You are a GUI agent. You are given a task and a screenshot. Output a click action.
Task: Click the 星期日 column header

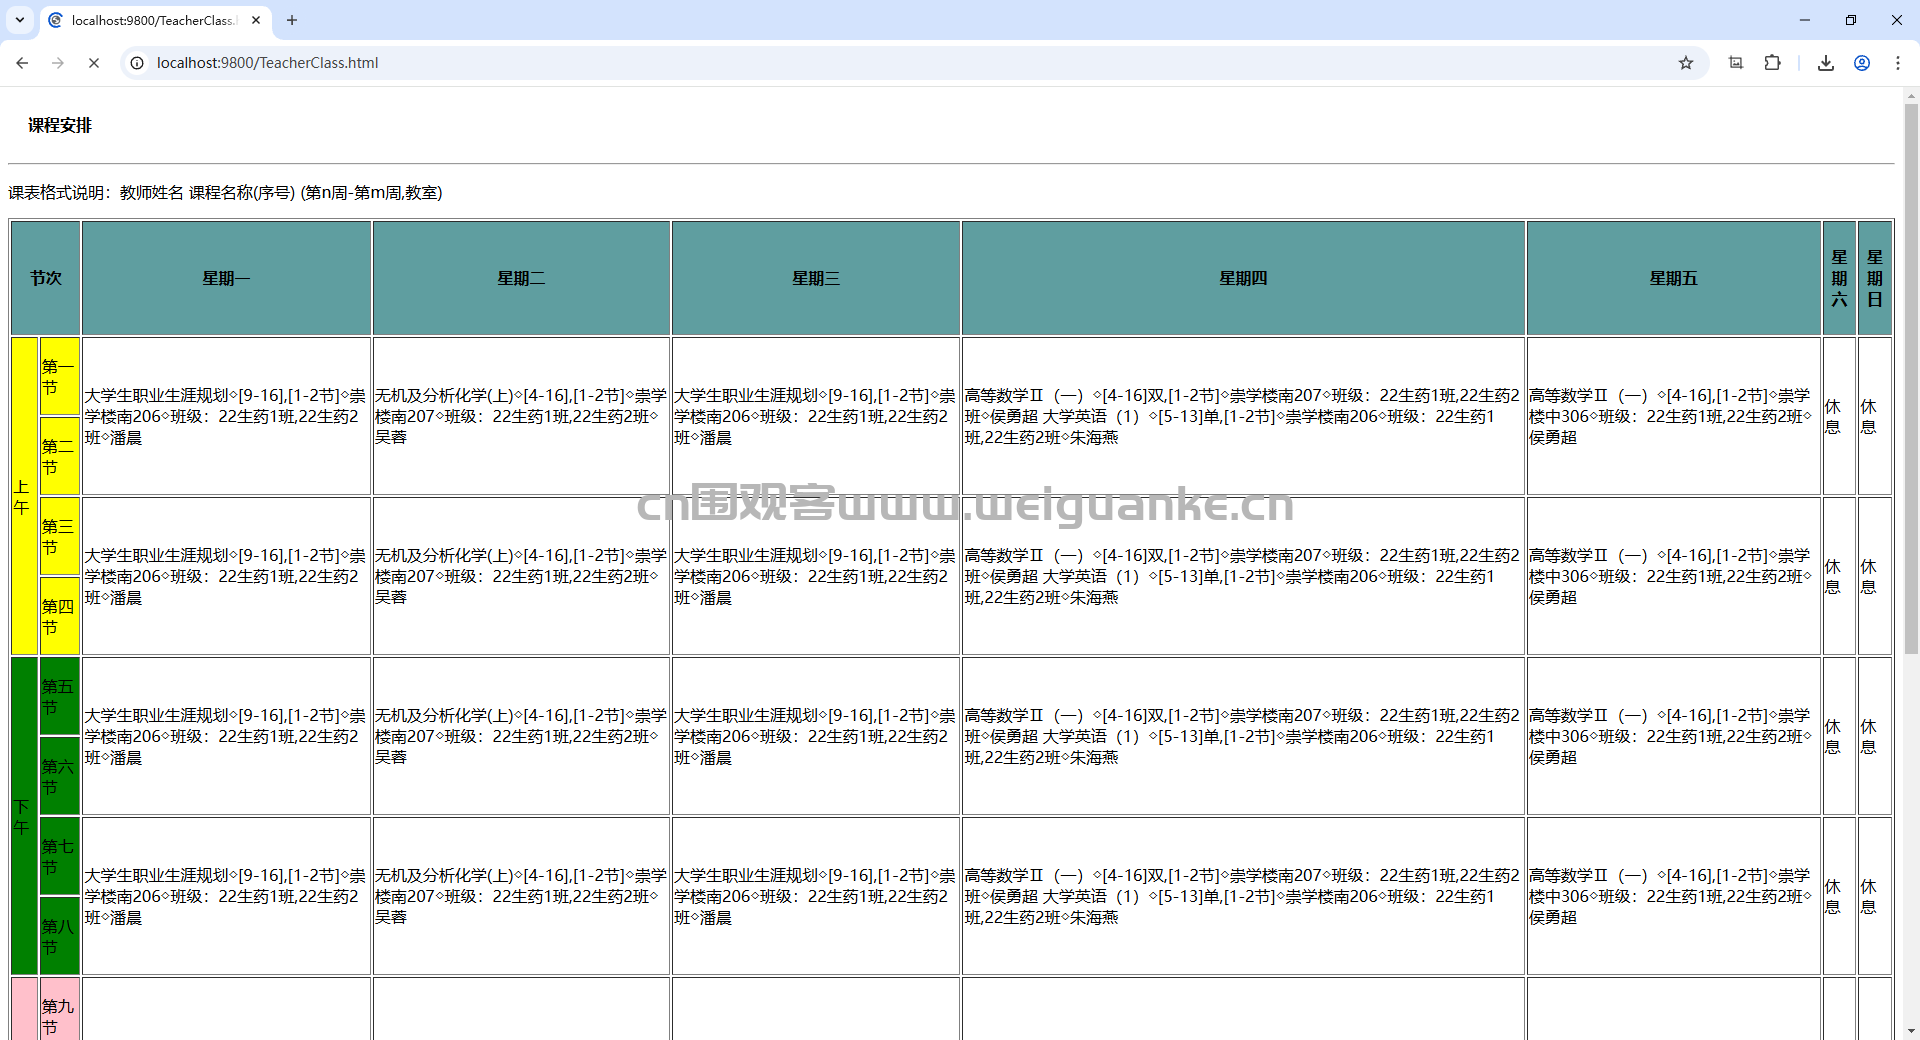[x=1875, y=278]
